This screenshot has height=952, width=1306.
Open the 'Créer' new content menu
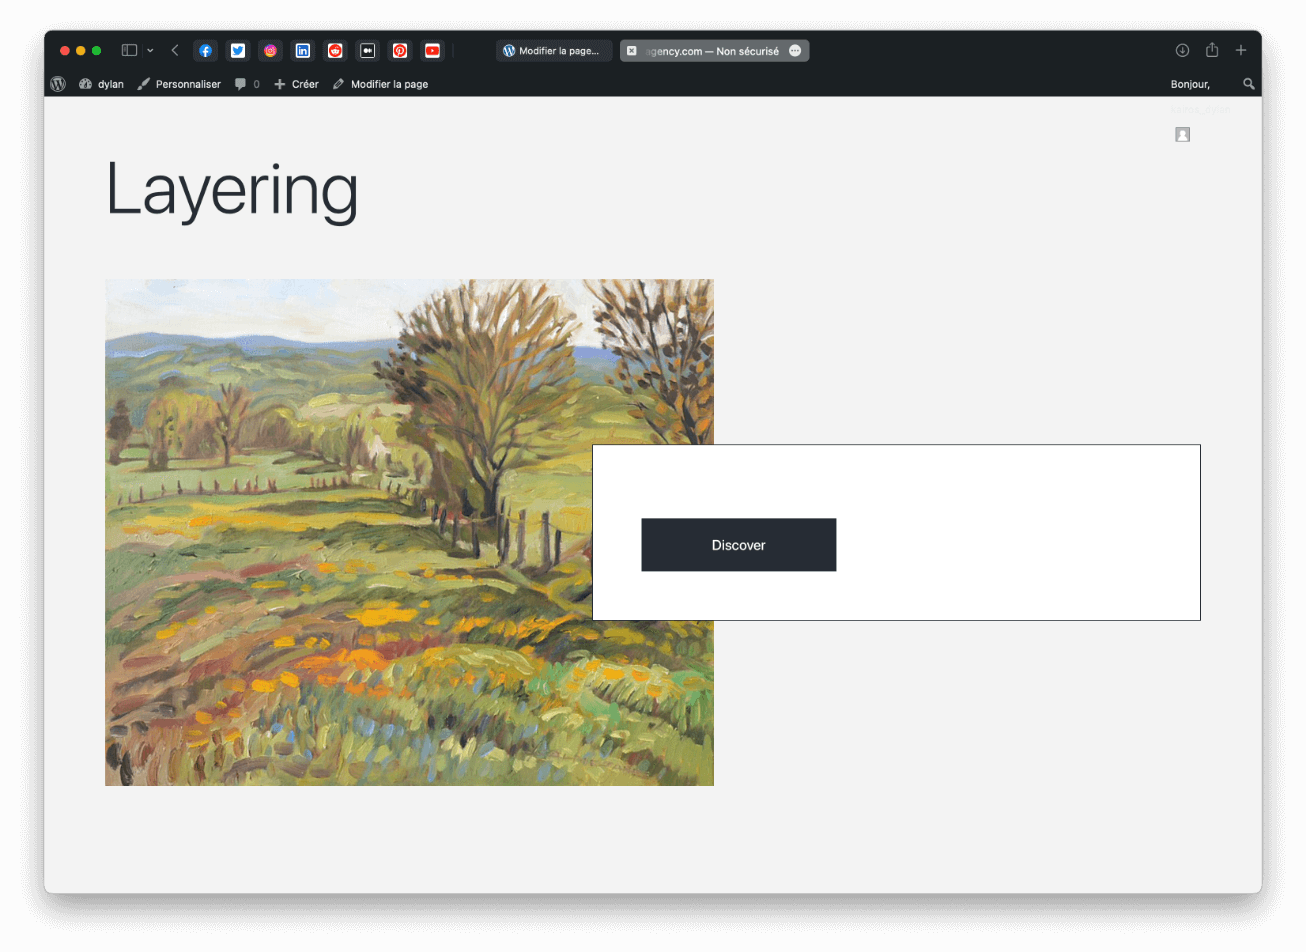296,84
